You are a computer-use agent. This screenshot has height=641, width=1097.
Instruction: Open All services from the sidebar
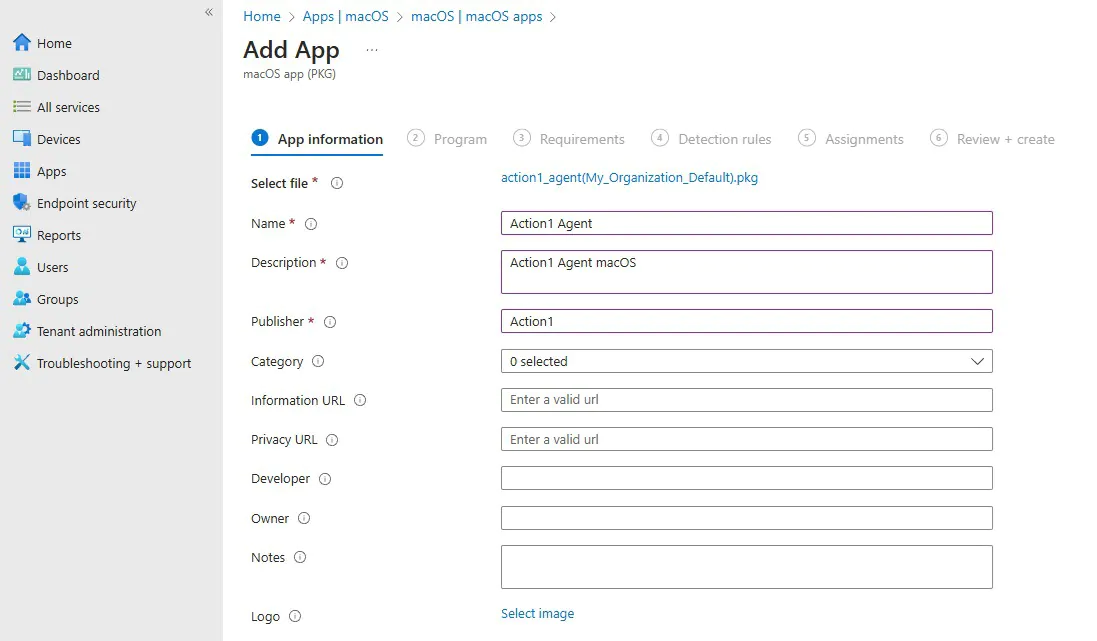coord(21,107)
